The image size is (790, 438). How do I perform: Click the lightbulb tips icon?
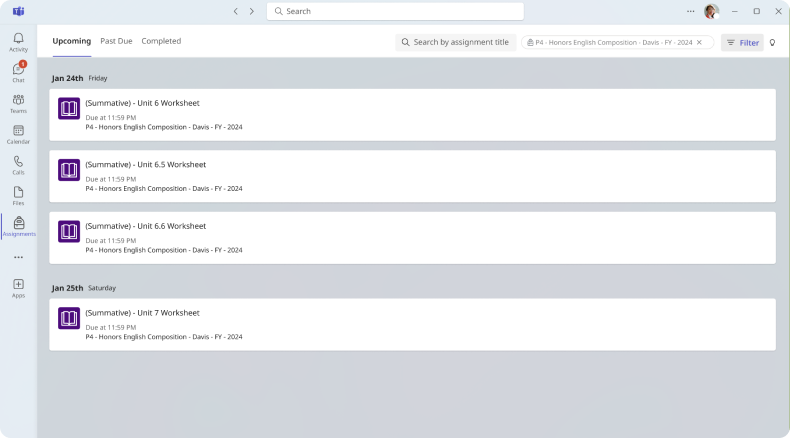[x=772, y=43]
